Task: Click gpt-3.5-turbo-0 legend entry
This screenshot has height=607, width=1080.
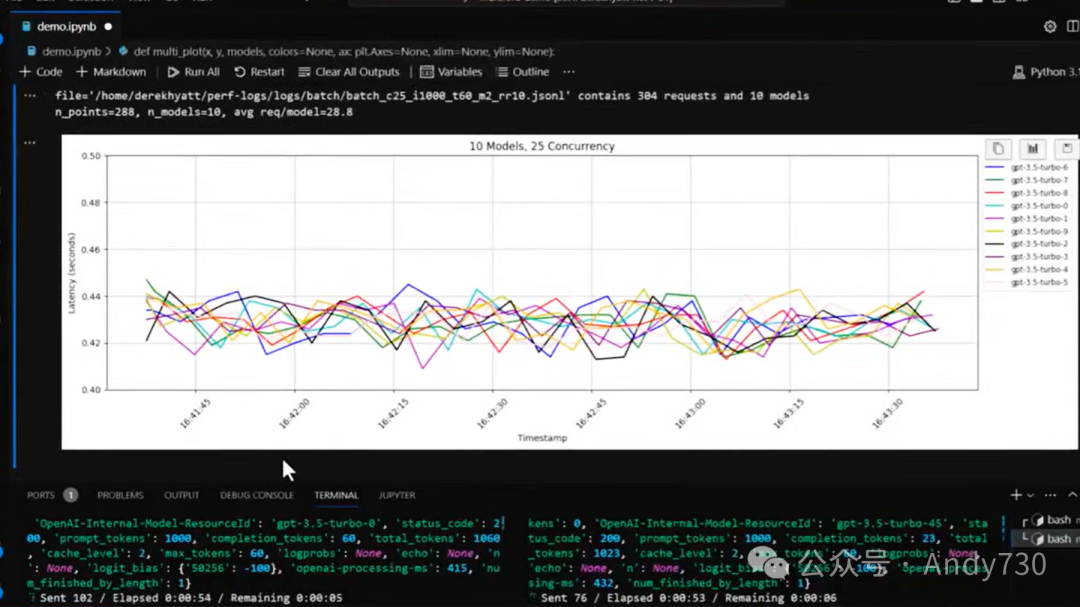Action: (x=1026, y=205)
